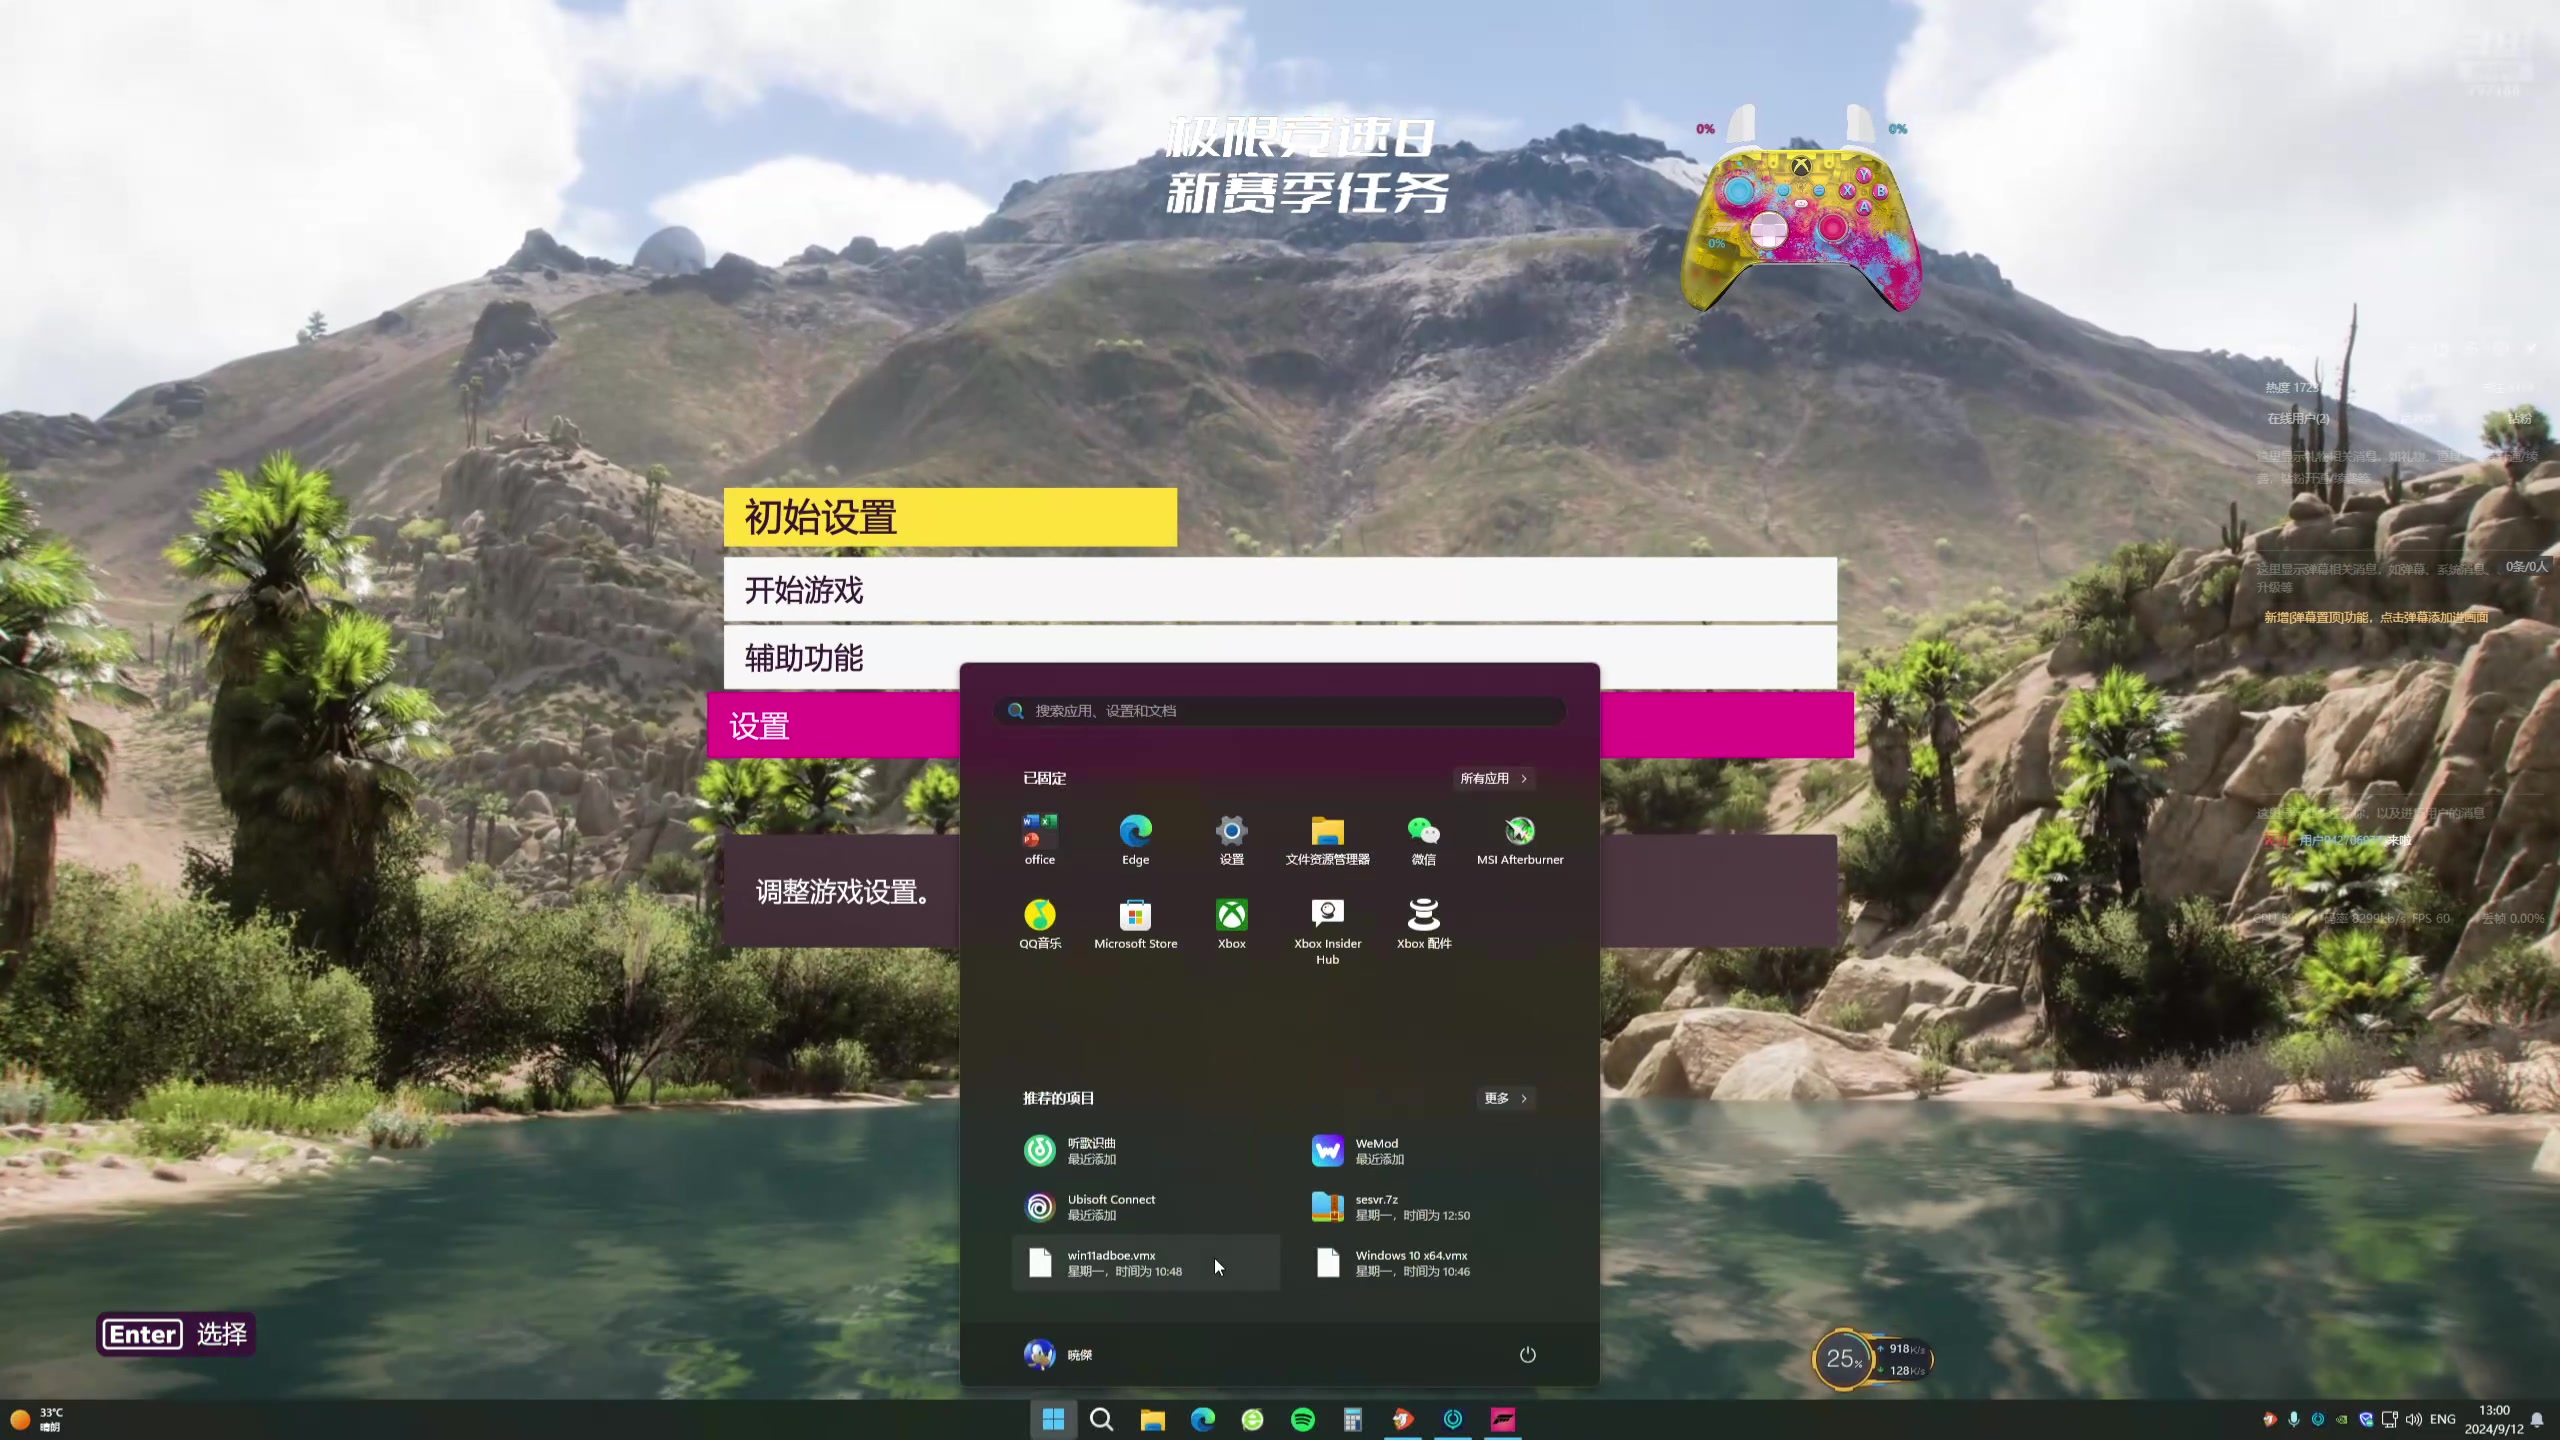The height and width of the screenshot is (1440, 2560).
Task: Click 所有应用 to view all apps
Action: pos(1491,779)
